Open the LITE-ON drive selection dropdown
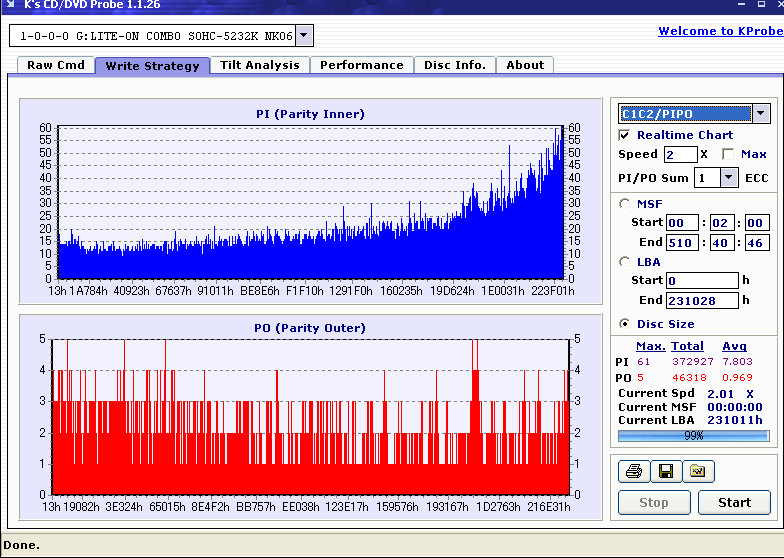The height and width of the screenshot is (558, 784). (304, 37)
